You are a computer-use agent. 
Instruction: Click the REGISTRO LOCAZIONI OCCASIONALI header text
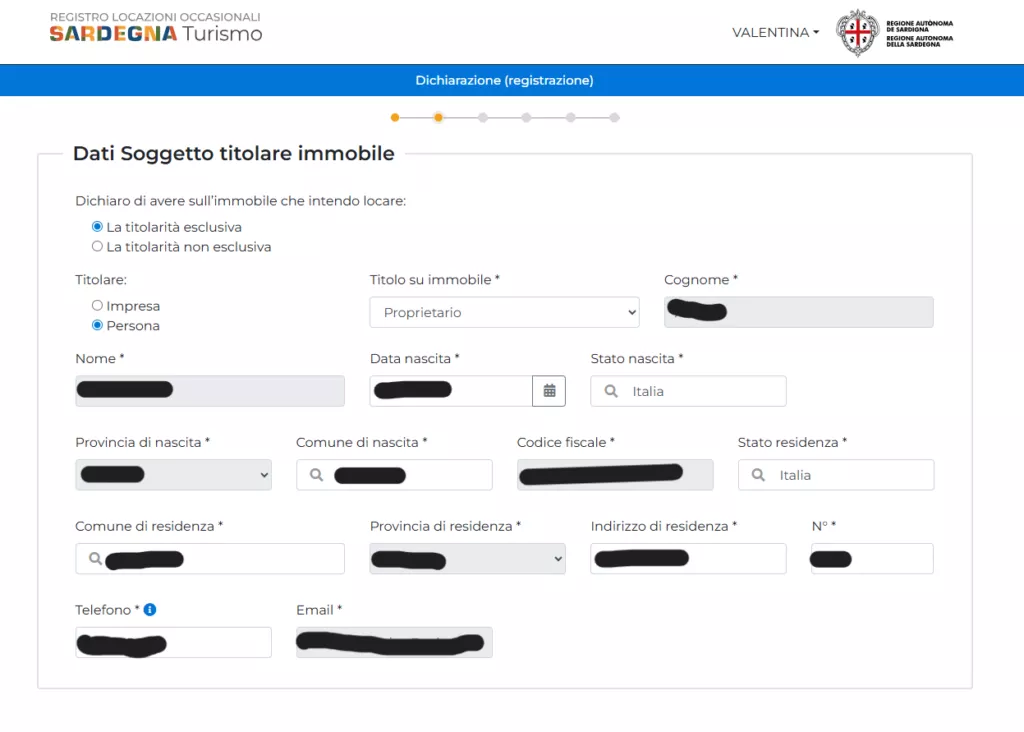click(155, 16)
